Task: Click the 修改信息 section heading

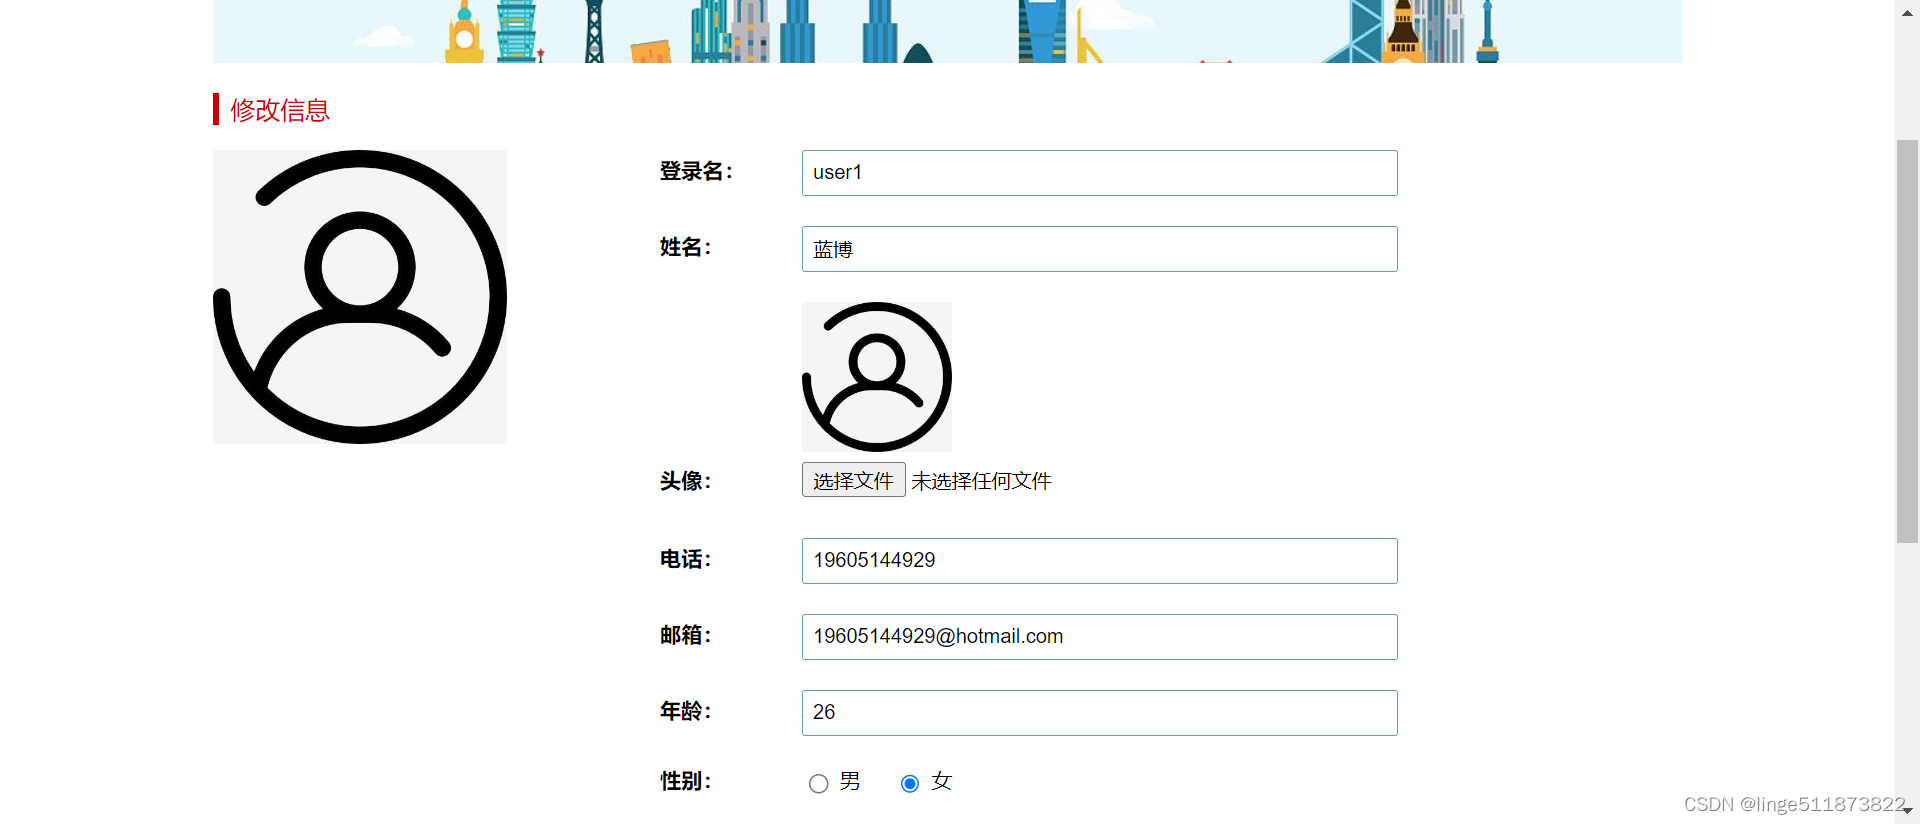Action: tap(279, 110)
